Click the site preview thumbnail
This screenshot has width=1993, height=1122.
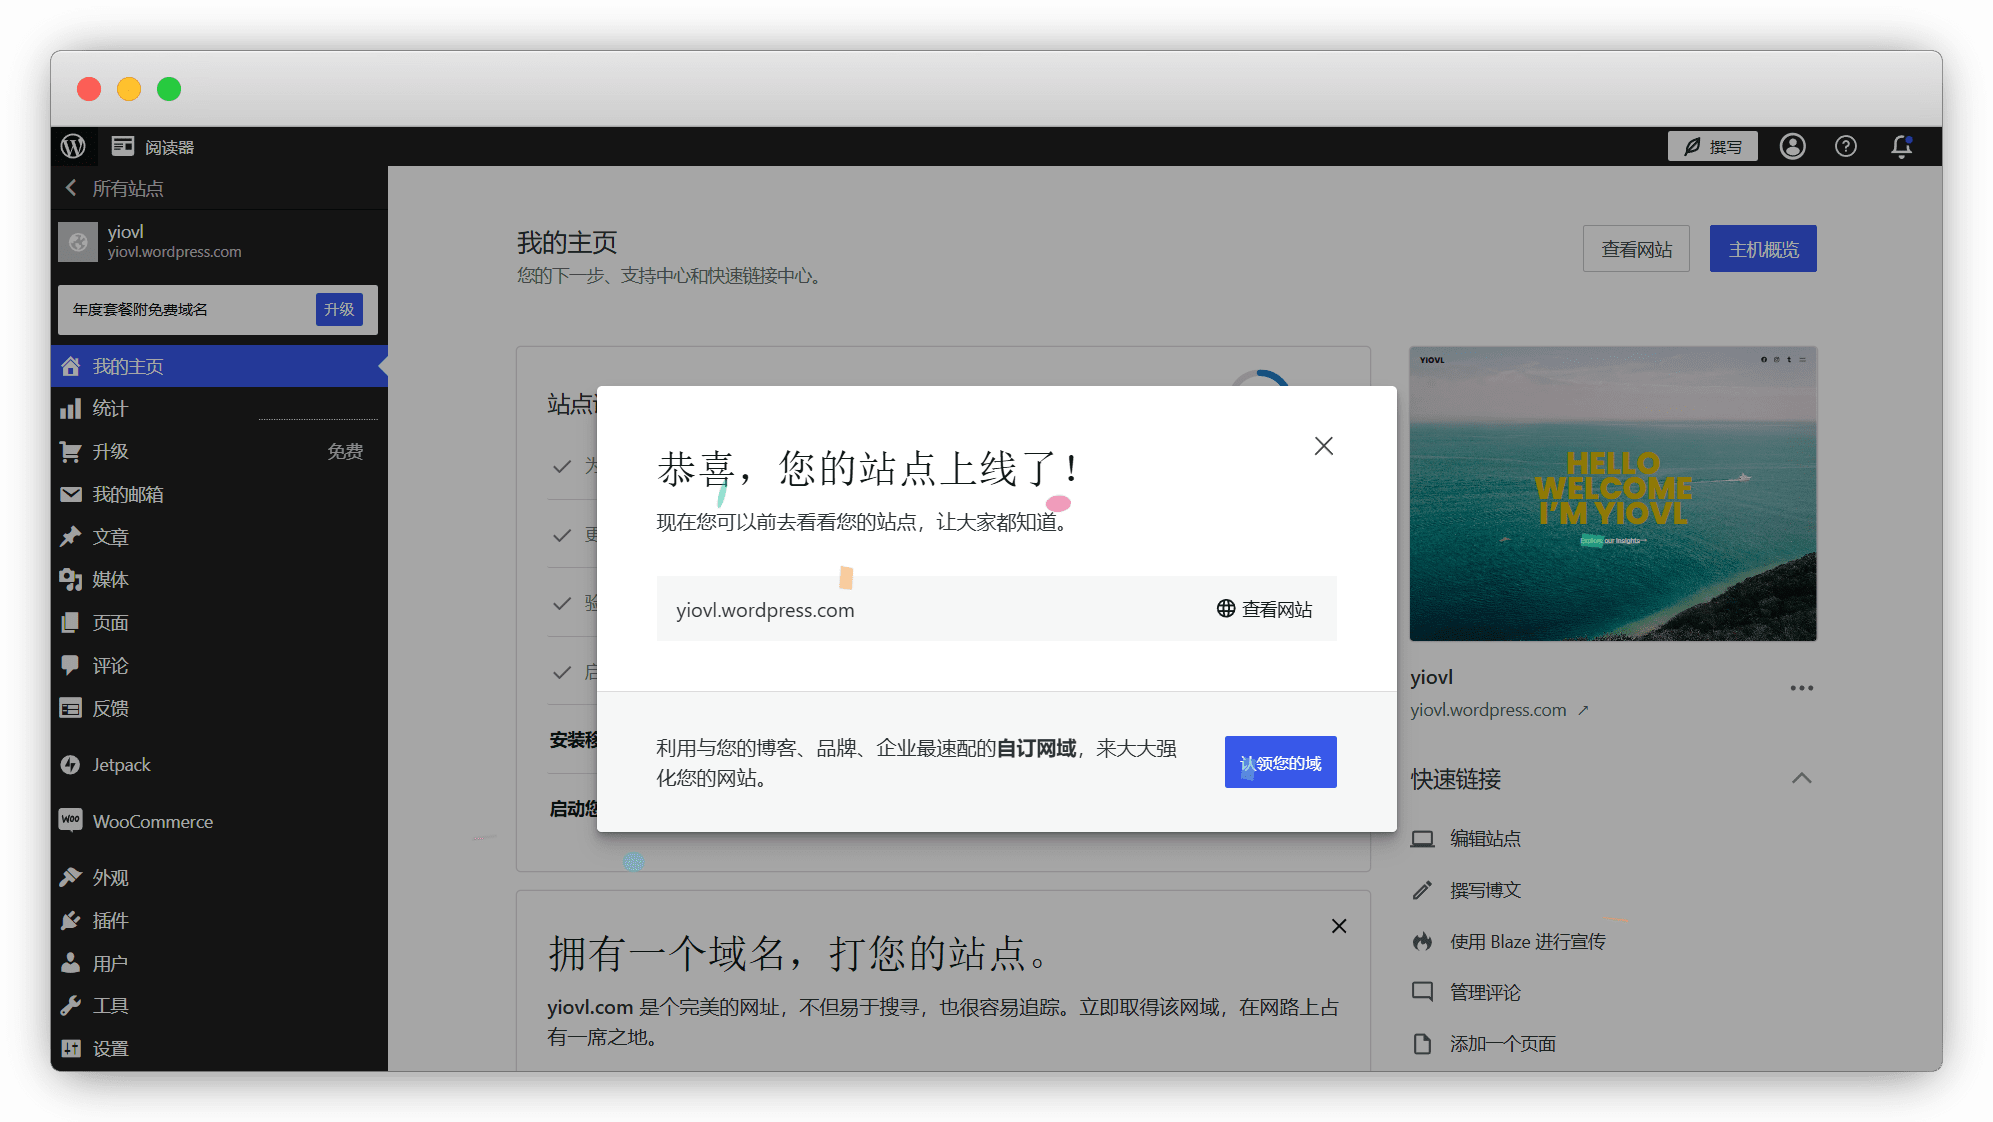tap(1612, 494)
